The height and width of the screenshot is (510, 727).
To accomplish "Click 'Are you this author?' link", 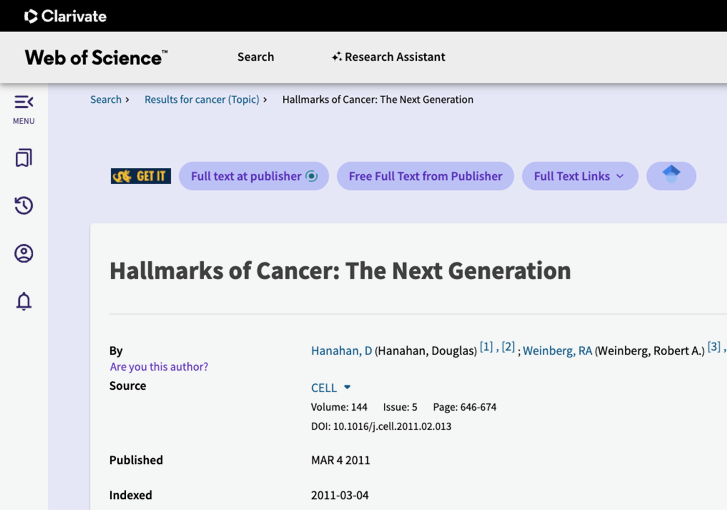I will click(x=159, y=367).
